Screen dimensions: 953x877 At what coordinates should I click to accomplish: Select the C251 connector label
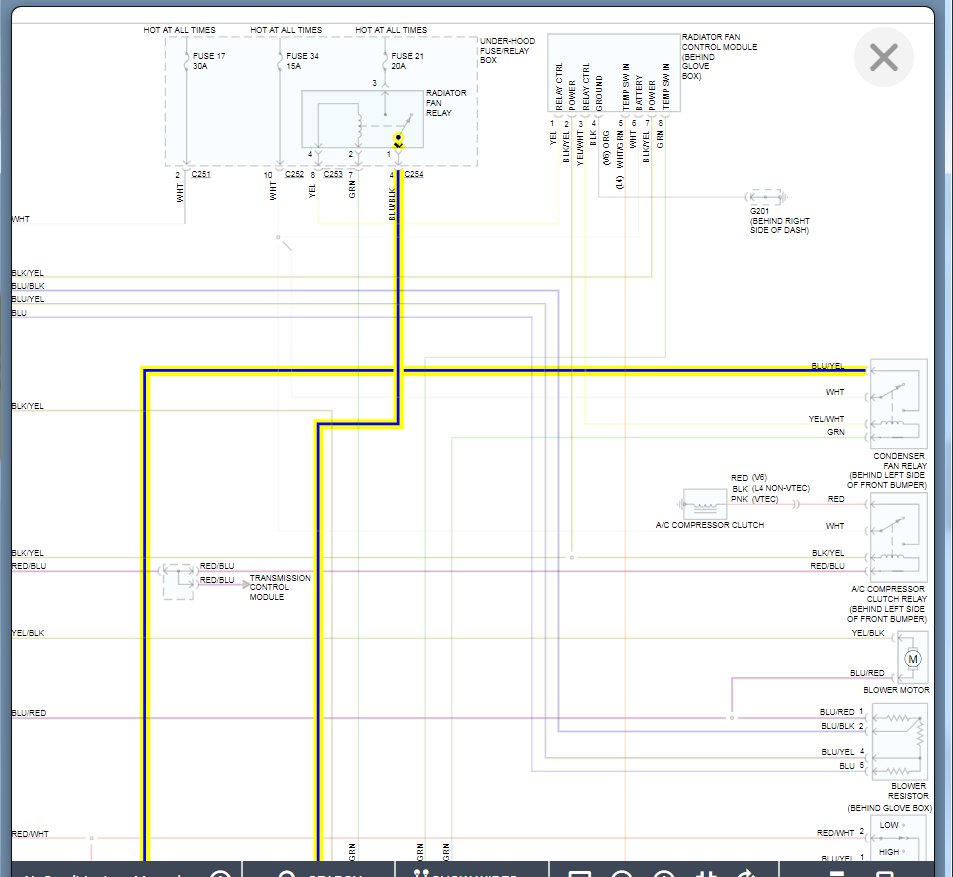click(201, 174)
